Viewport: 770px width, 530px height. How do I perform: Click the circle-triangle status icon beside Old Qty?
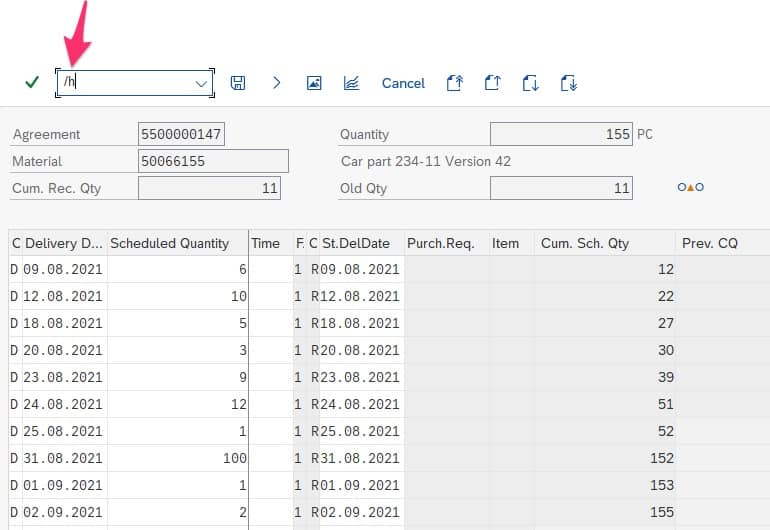690,187
